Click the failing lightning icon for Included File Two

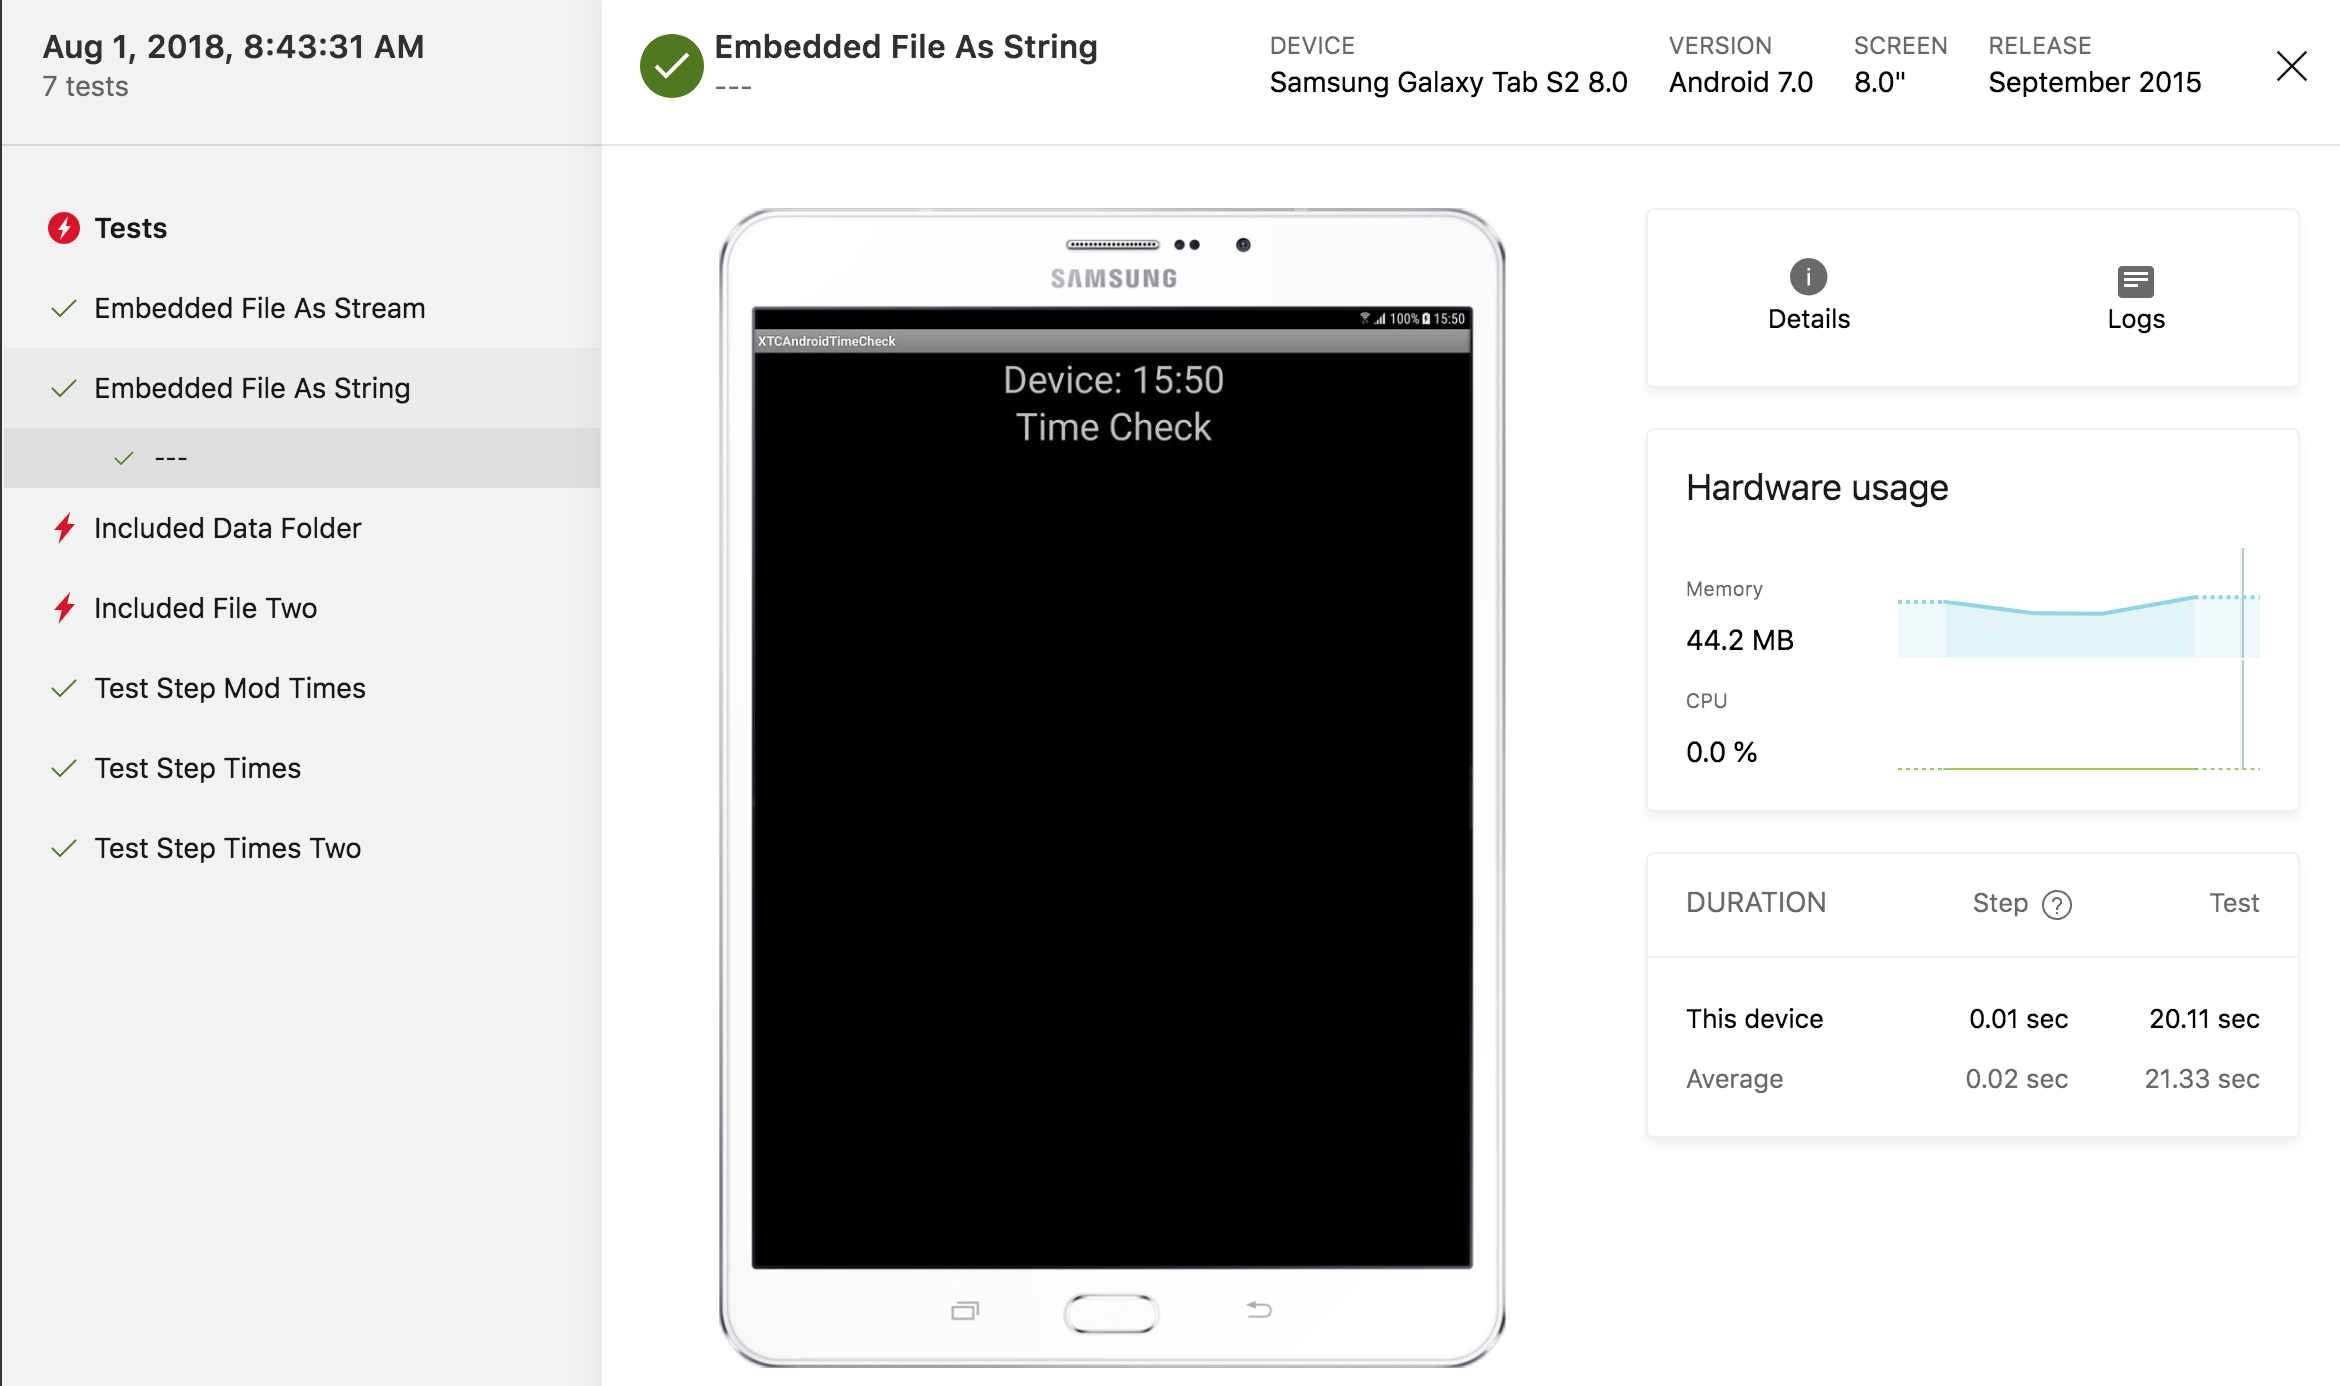(x=63, y=609)
